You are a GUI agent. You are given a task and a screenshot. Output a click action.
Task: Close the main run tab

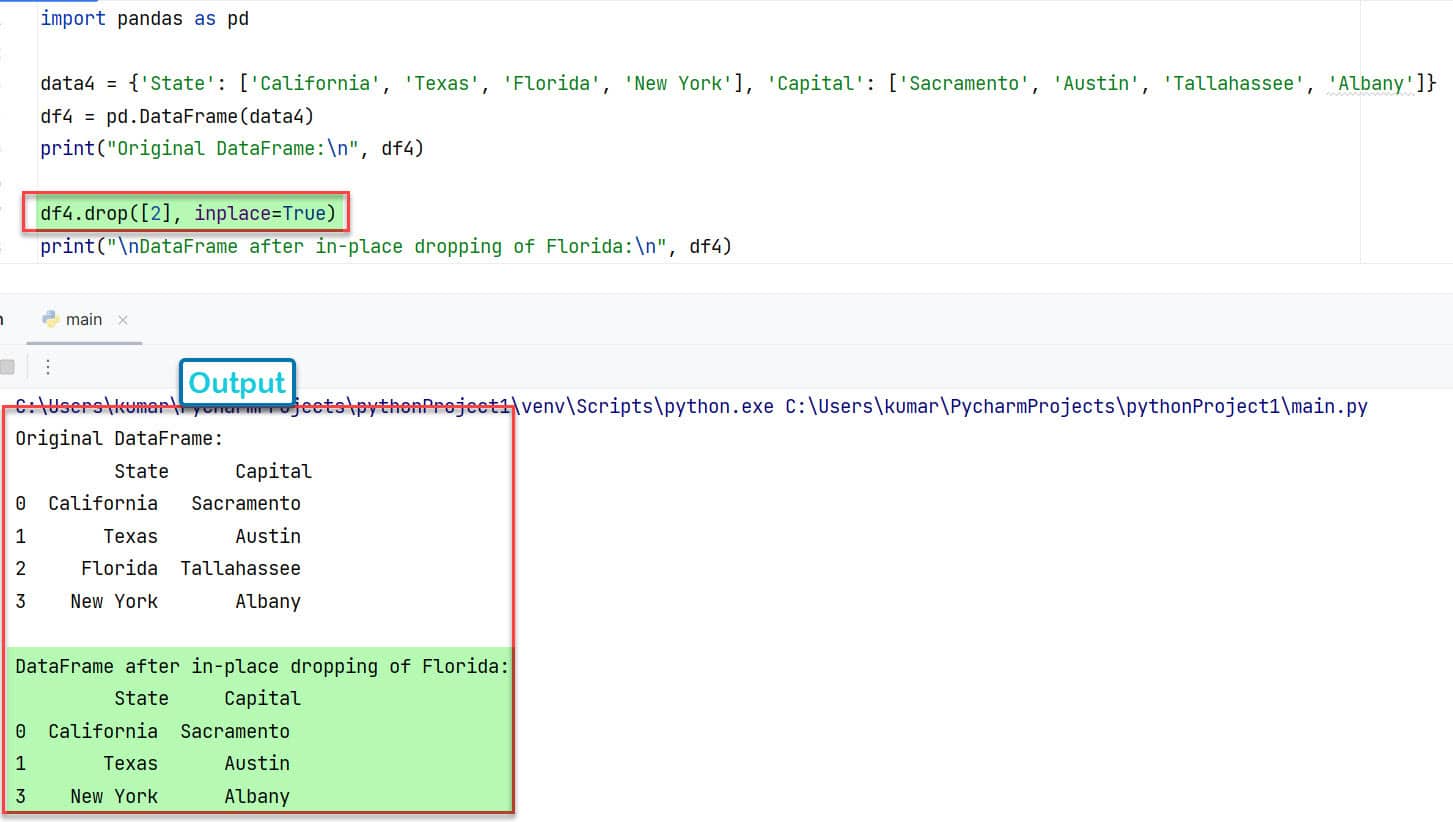[122, 320]
